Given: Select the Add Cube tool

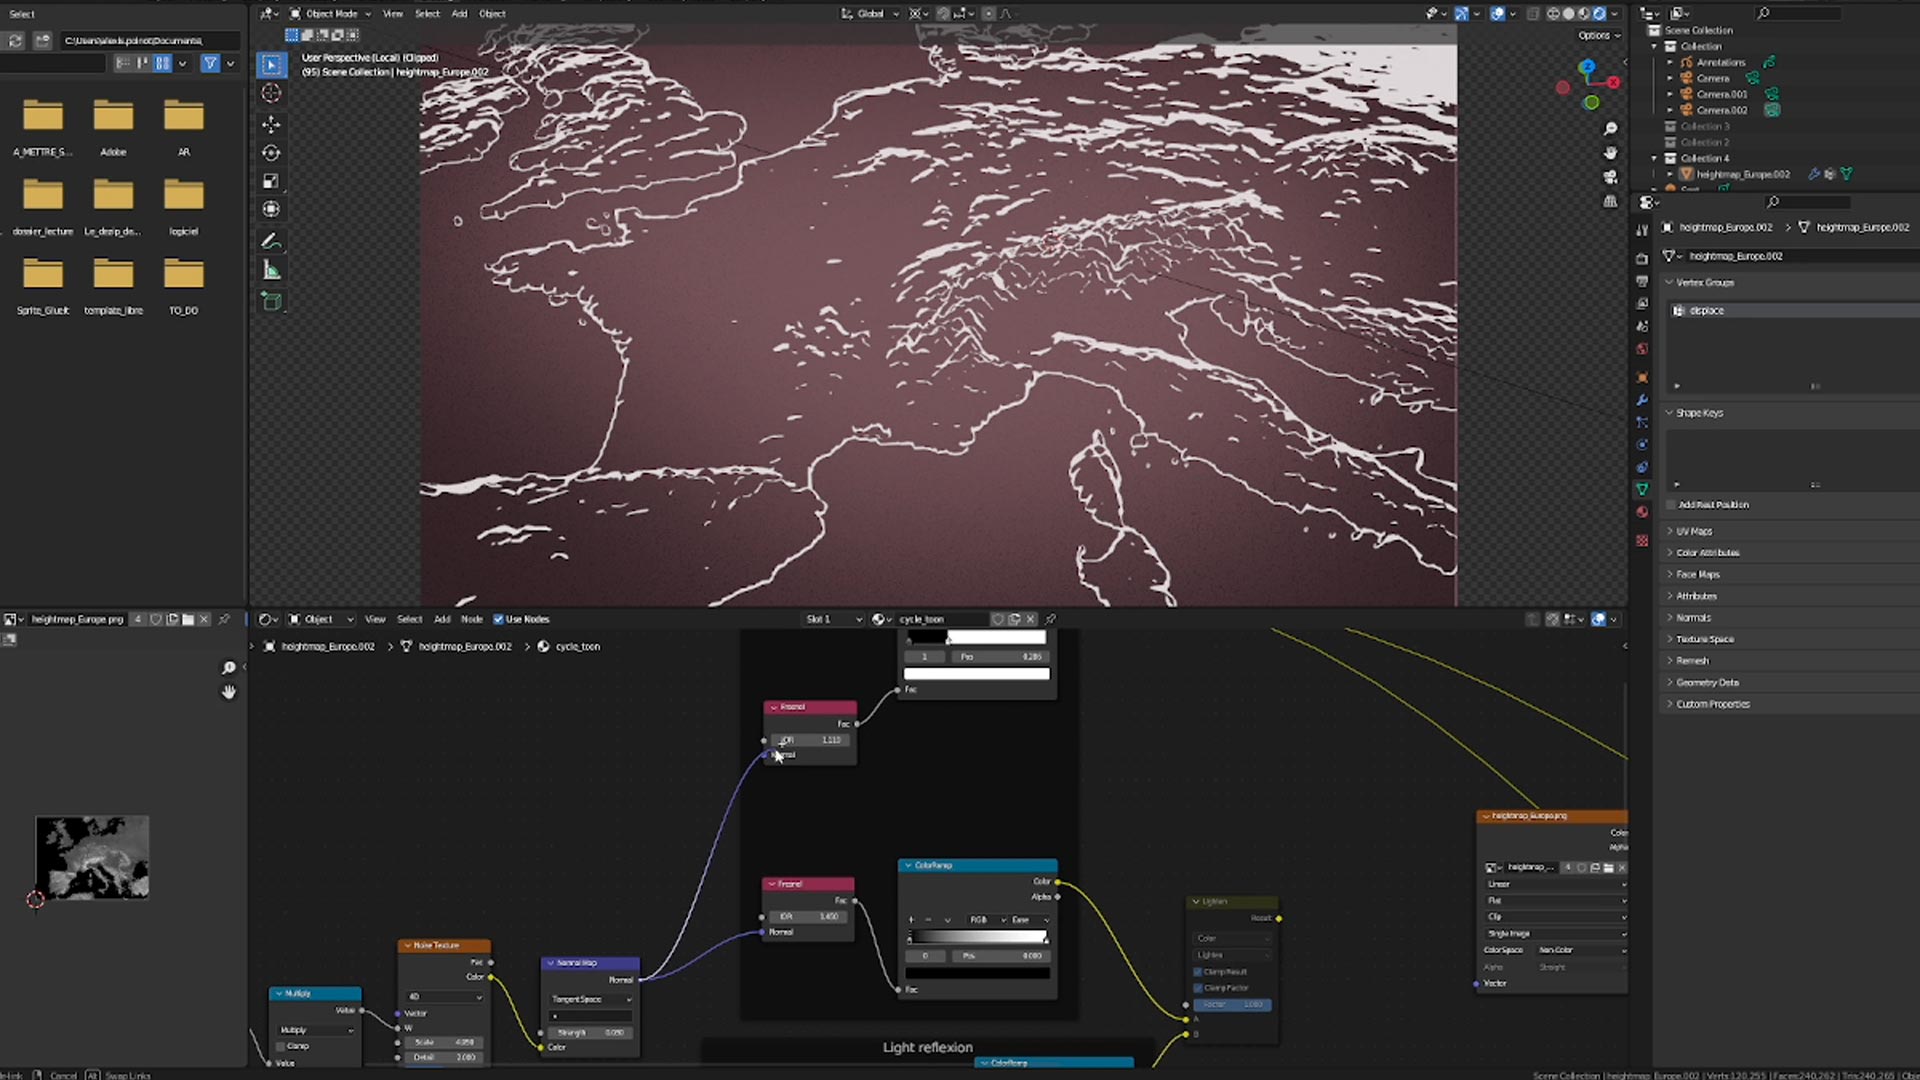Looking at the screenshot, I should tap(271, 301).
